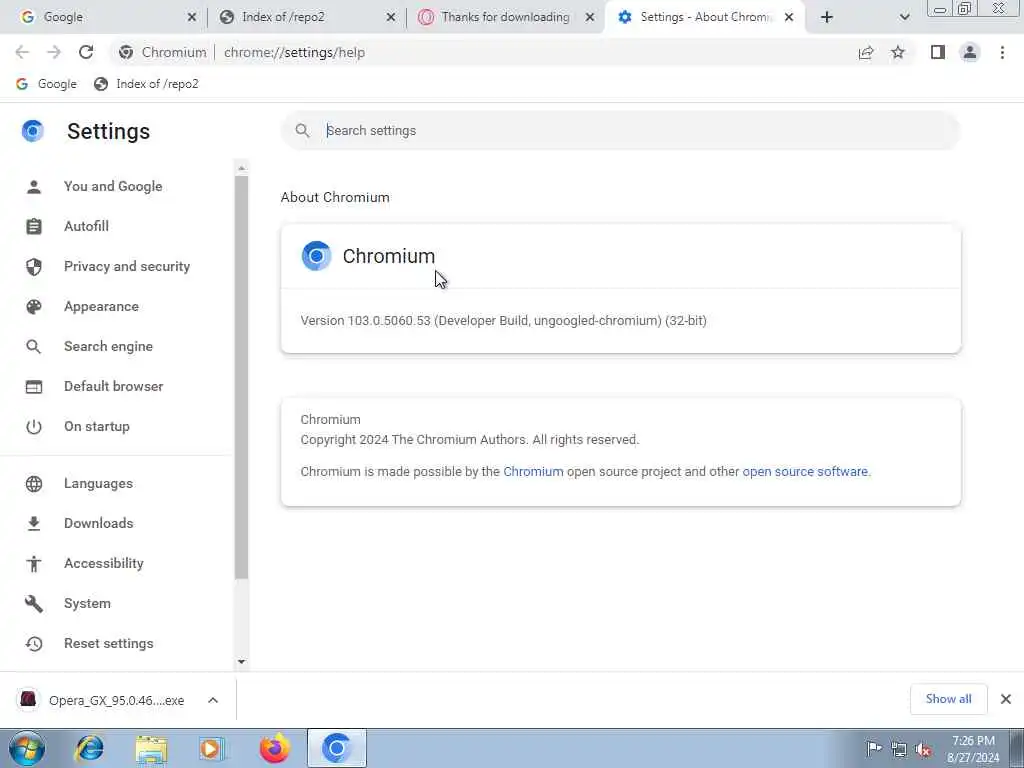Open You and Google settings
Screen dimensions: 1024x768
point(113,186)
